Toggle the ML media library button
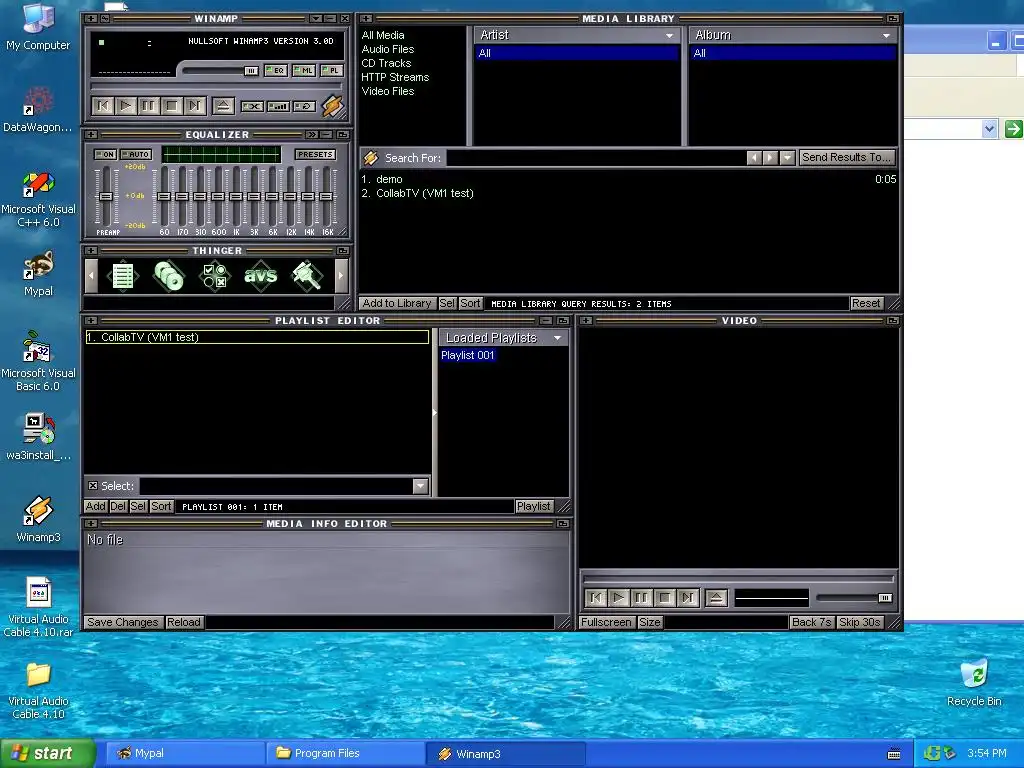This screenshot has height=768, width=1024. click(x=304, y=71)
